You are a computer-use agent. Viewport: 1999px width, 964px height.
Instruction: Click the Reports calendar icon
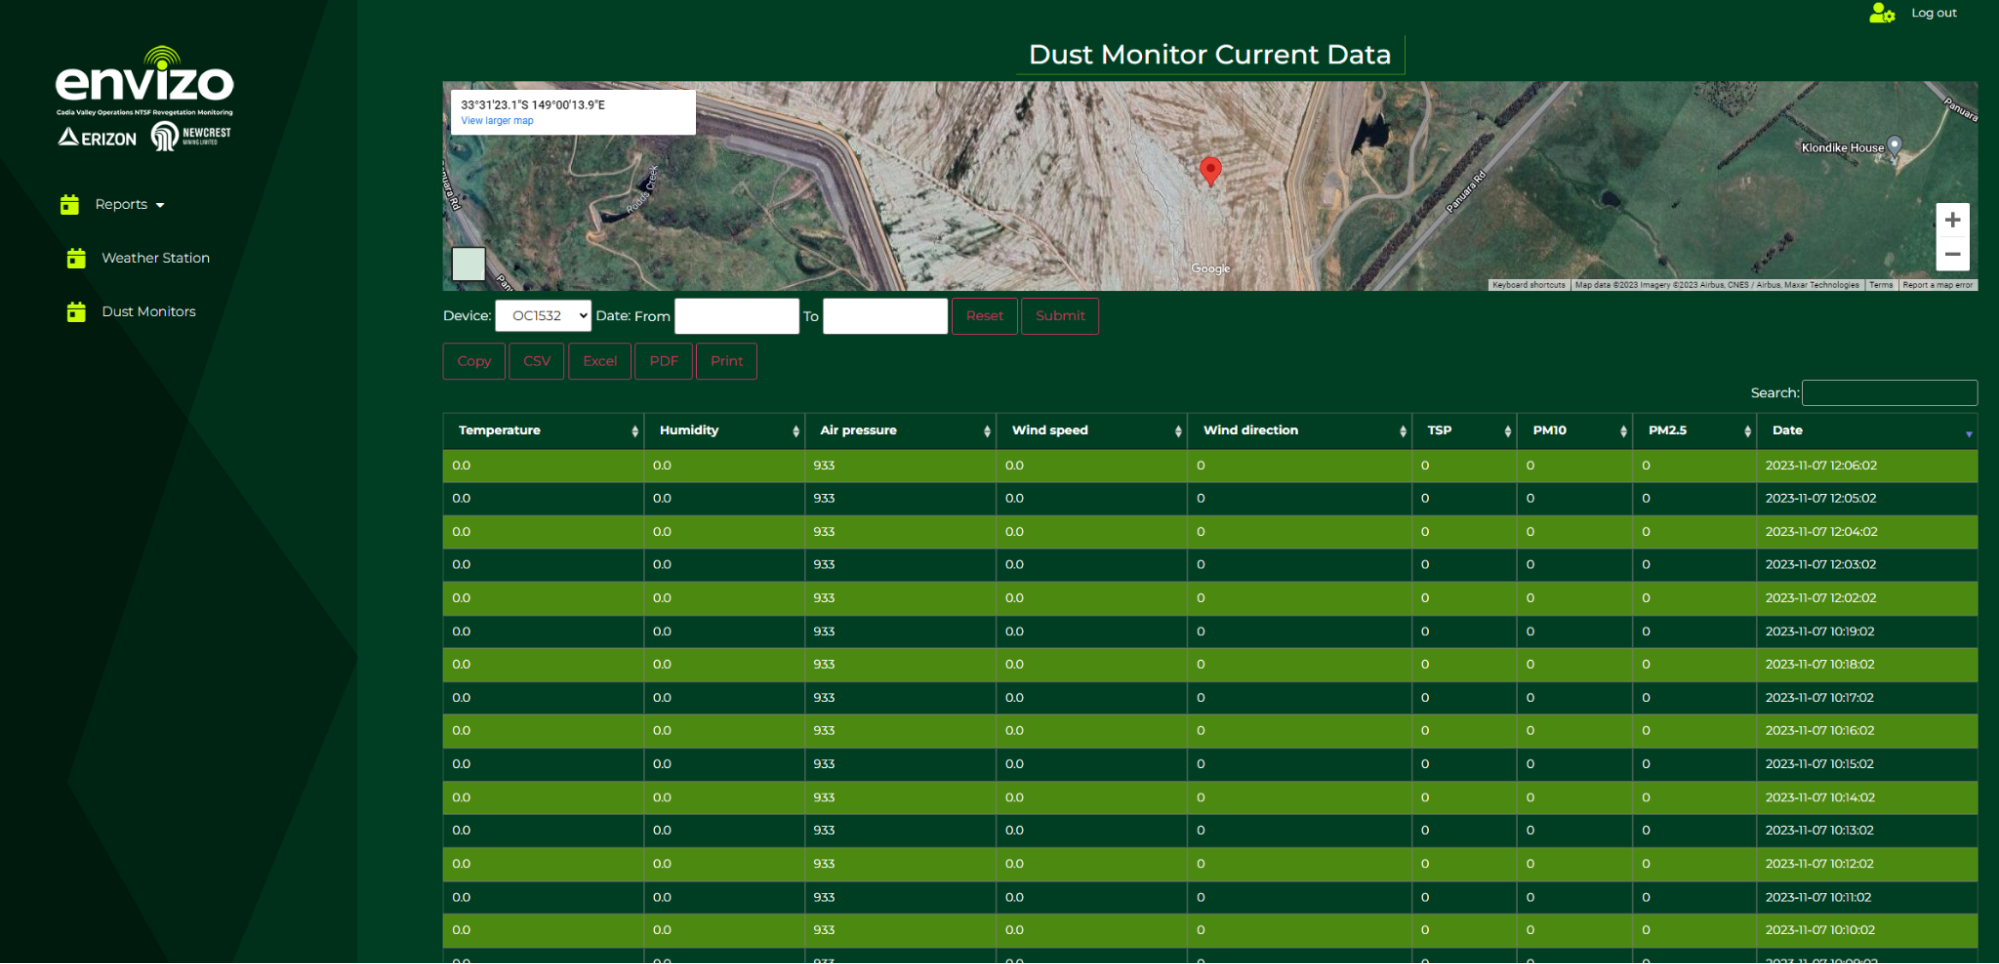click(x=69, y=204)
